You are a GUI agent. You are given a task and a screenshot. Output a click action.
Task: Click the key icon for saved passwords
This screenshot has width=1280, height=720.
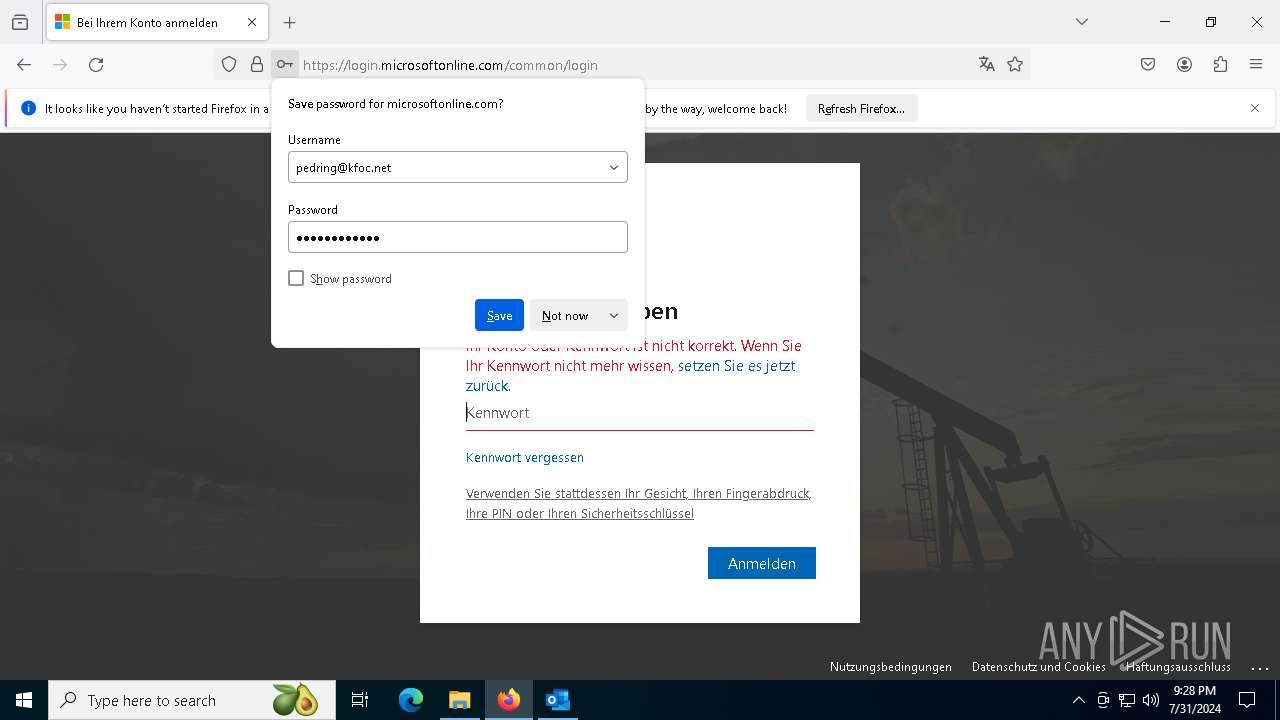click(x=285, y=65)
